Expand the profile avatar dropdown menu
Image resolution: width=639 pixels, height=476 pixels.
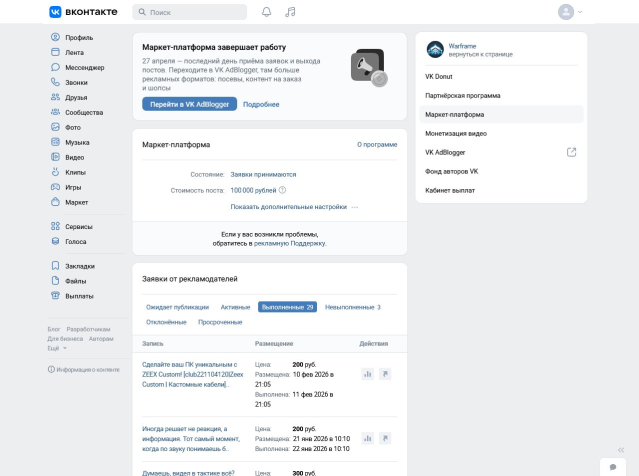click(570, 12)
